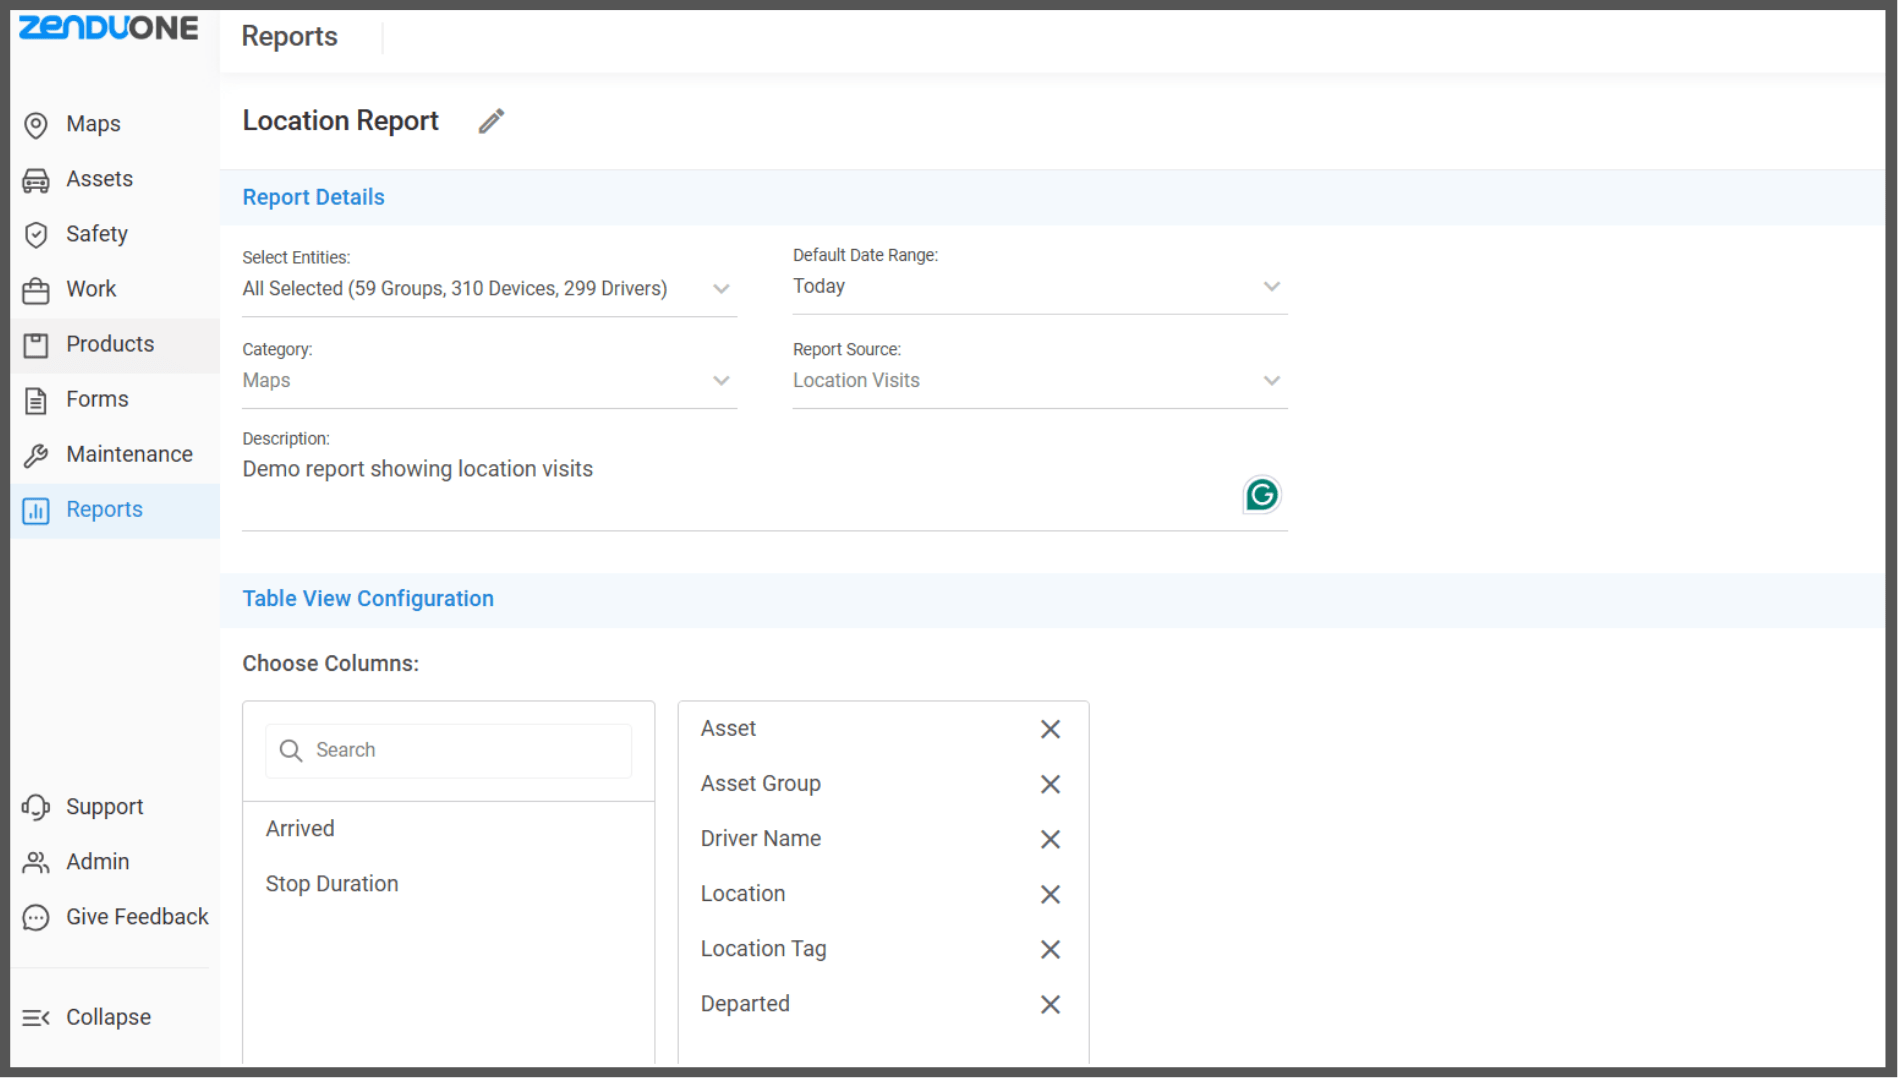Collapse the sidebar navigation
This screenshot has height=1080, width=1898.
pos(87,1018)
